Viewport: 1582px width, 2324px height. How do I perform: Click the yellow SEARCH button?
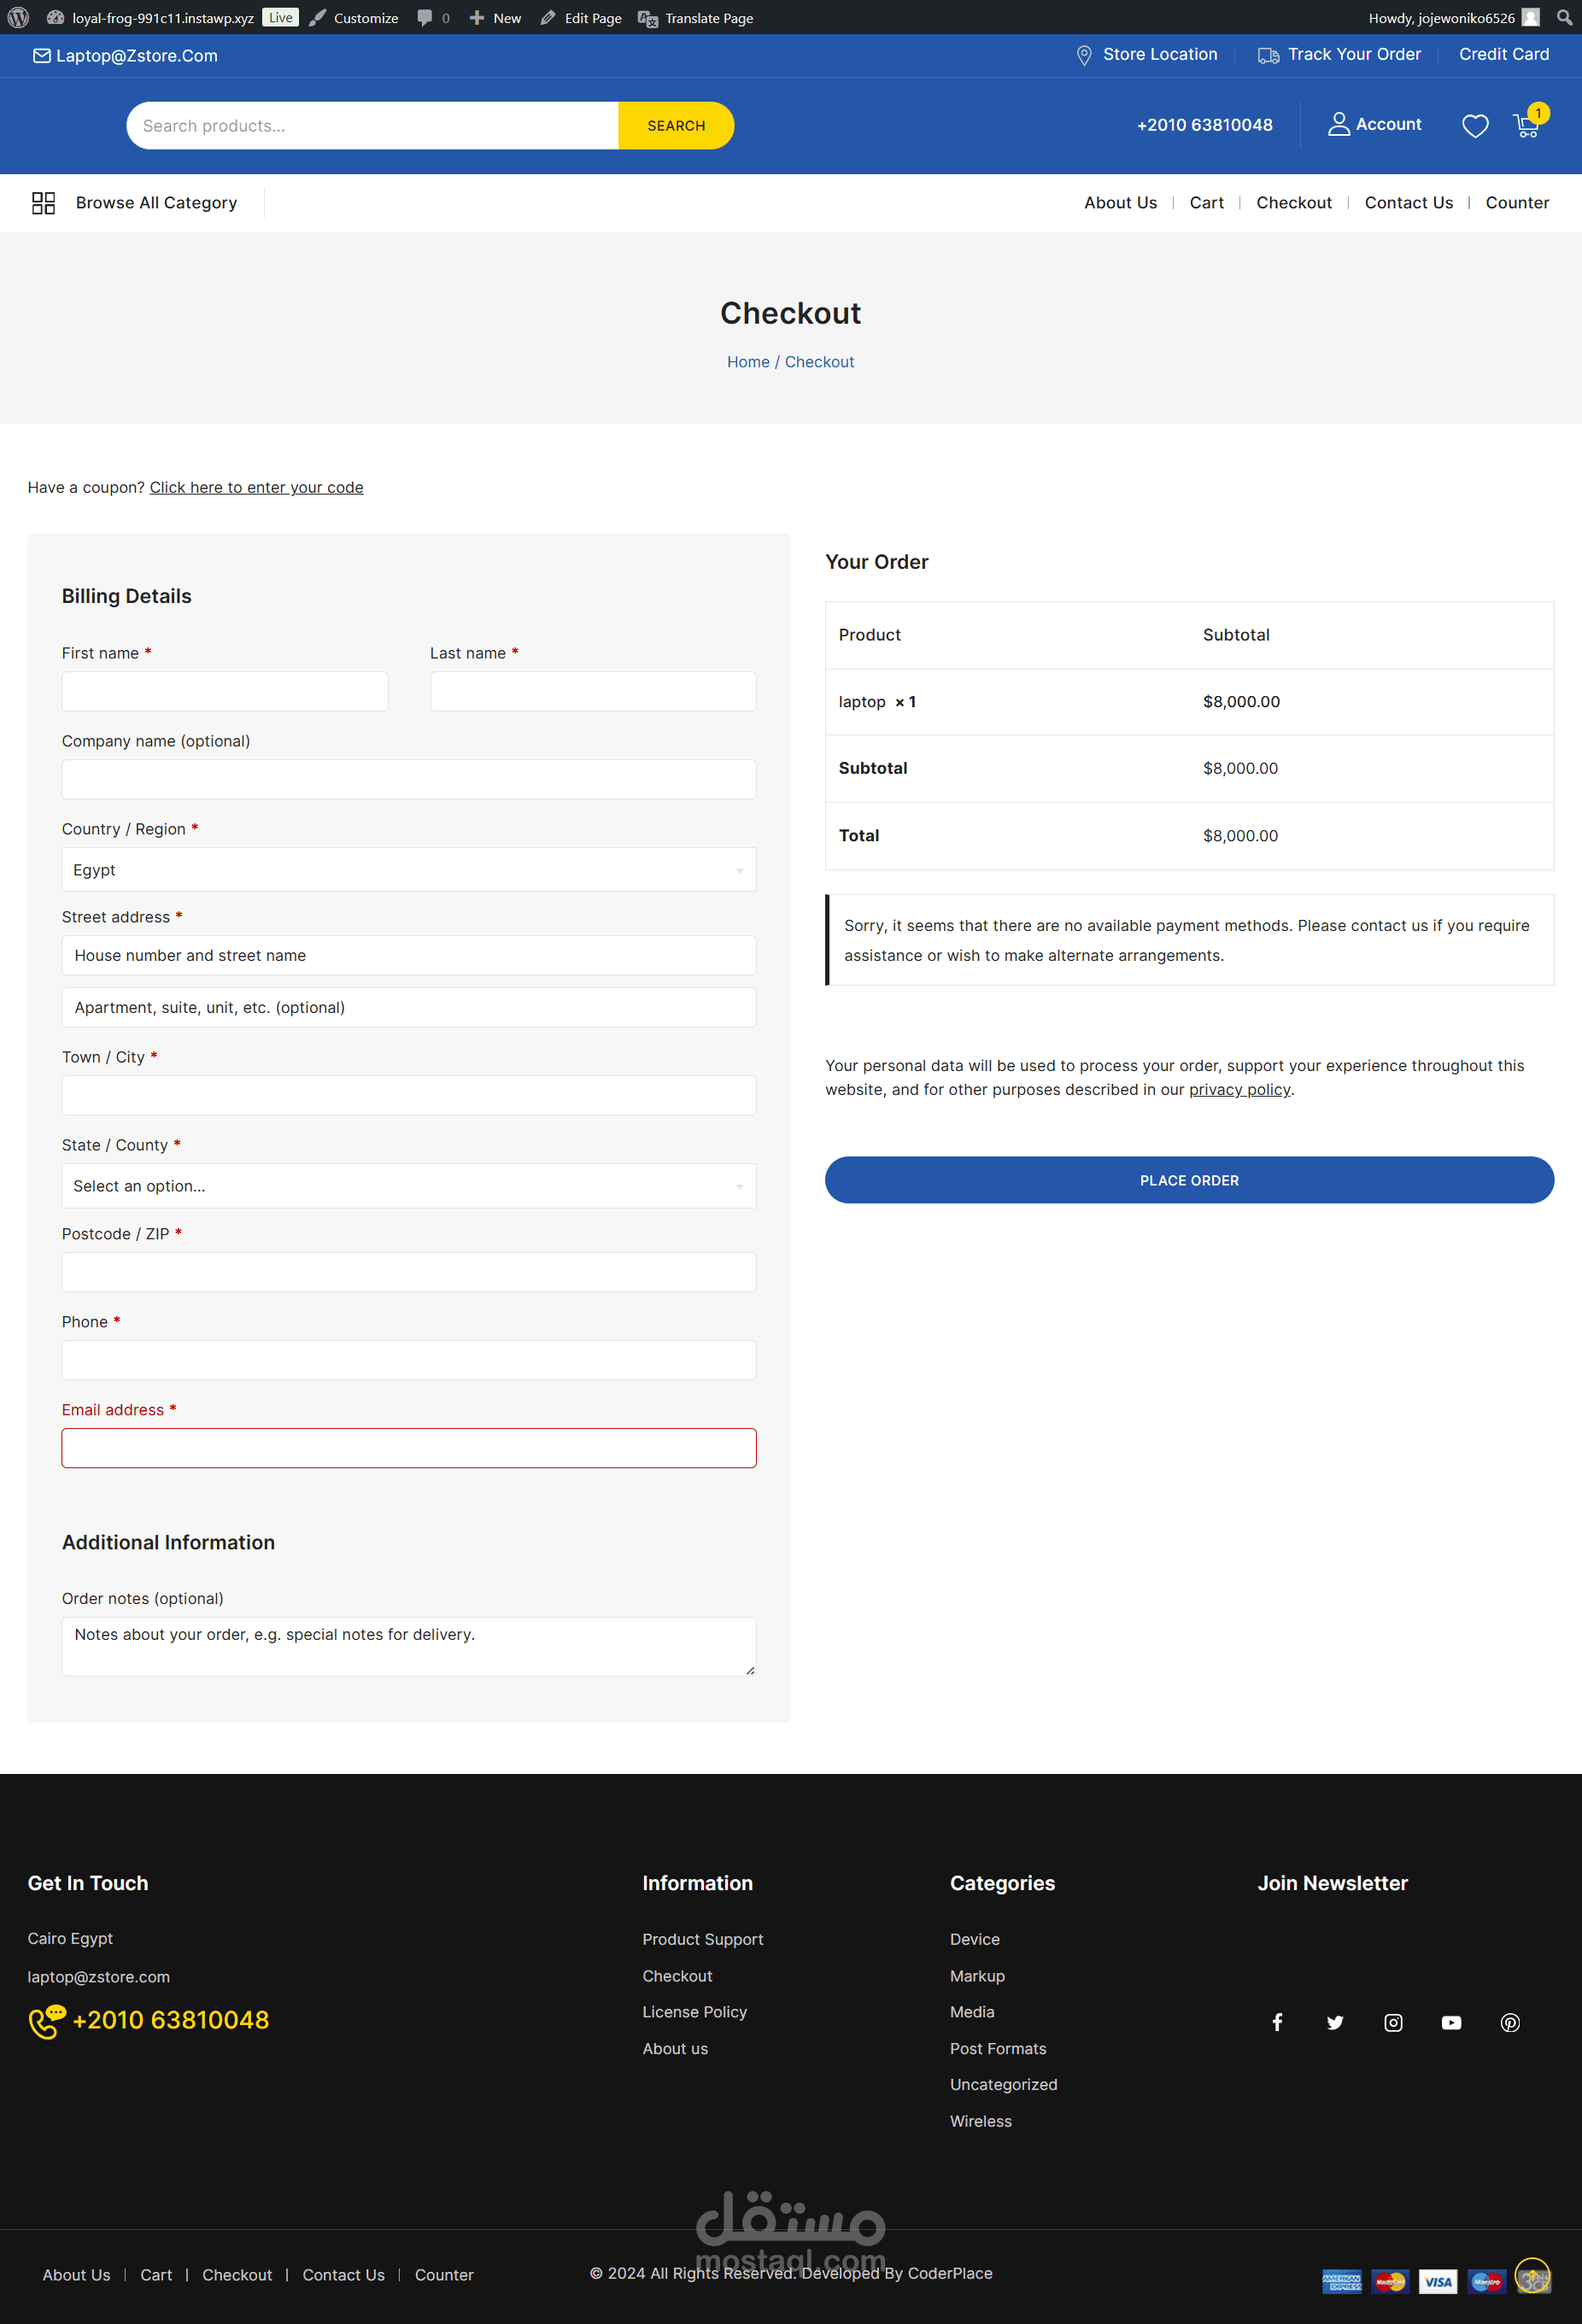[676, 126]
